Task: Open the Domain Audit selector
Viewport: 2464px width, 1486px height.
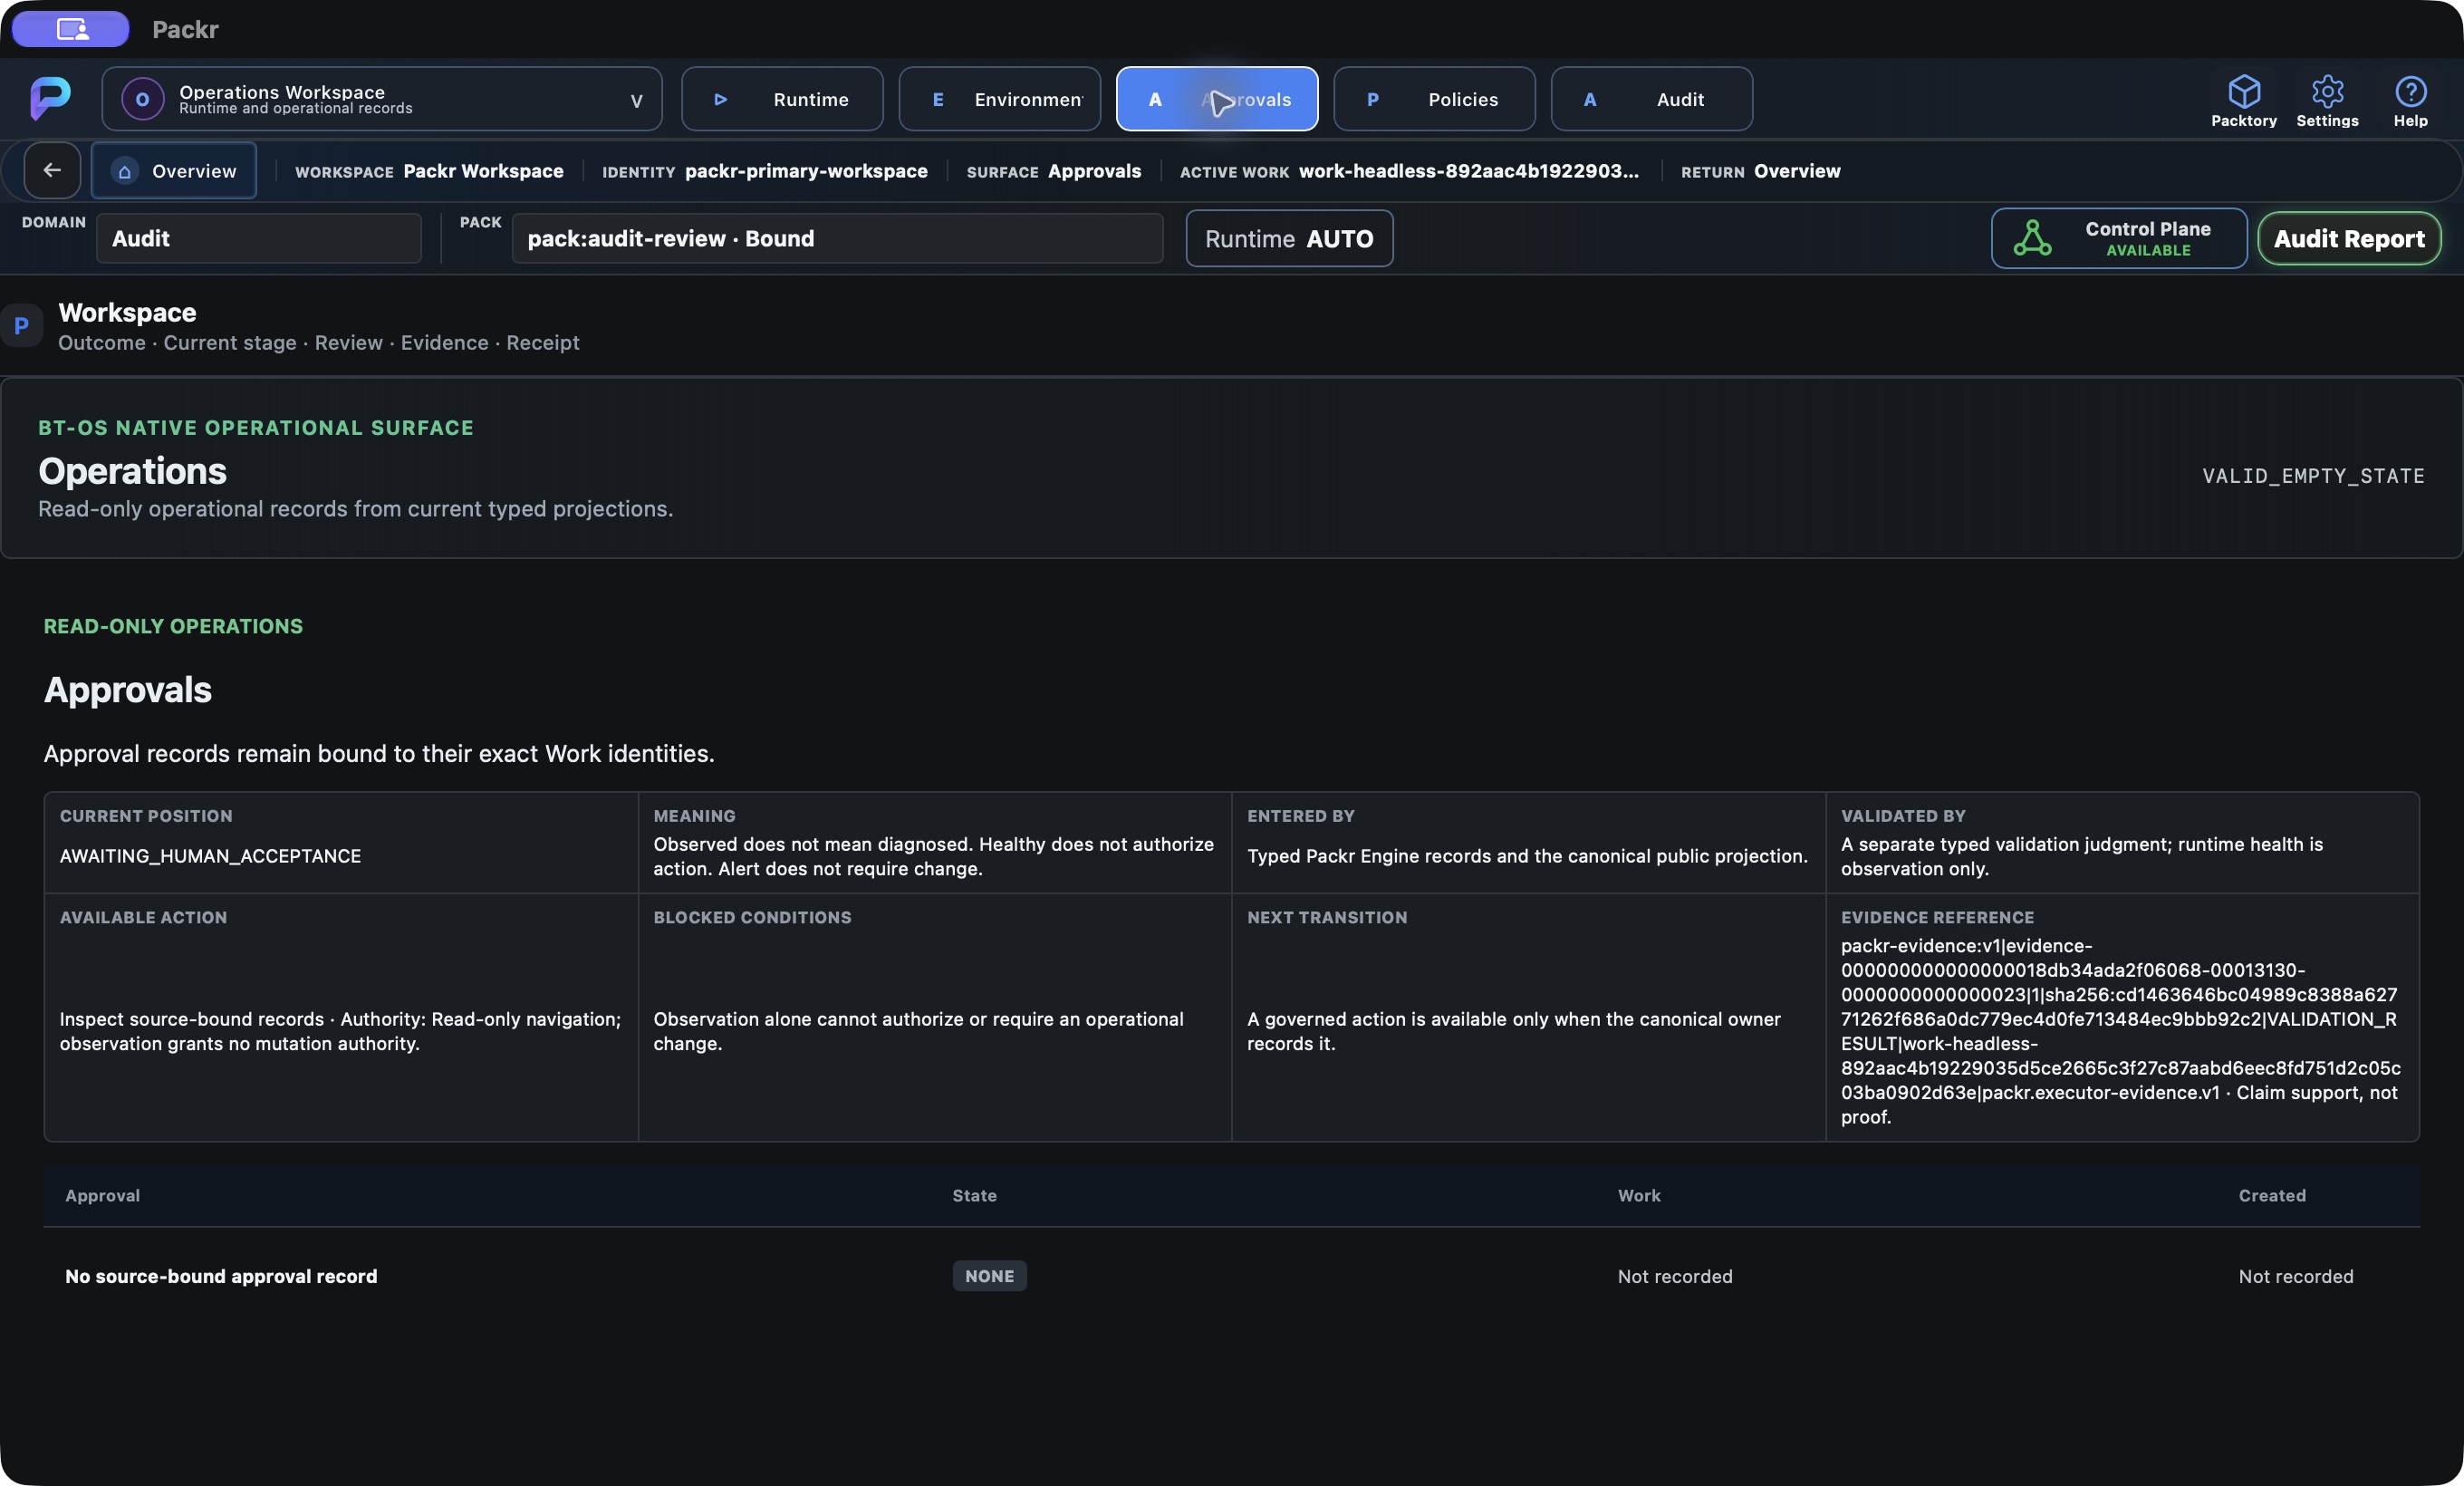Action: pos(259,238)
